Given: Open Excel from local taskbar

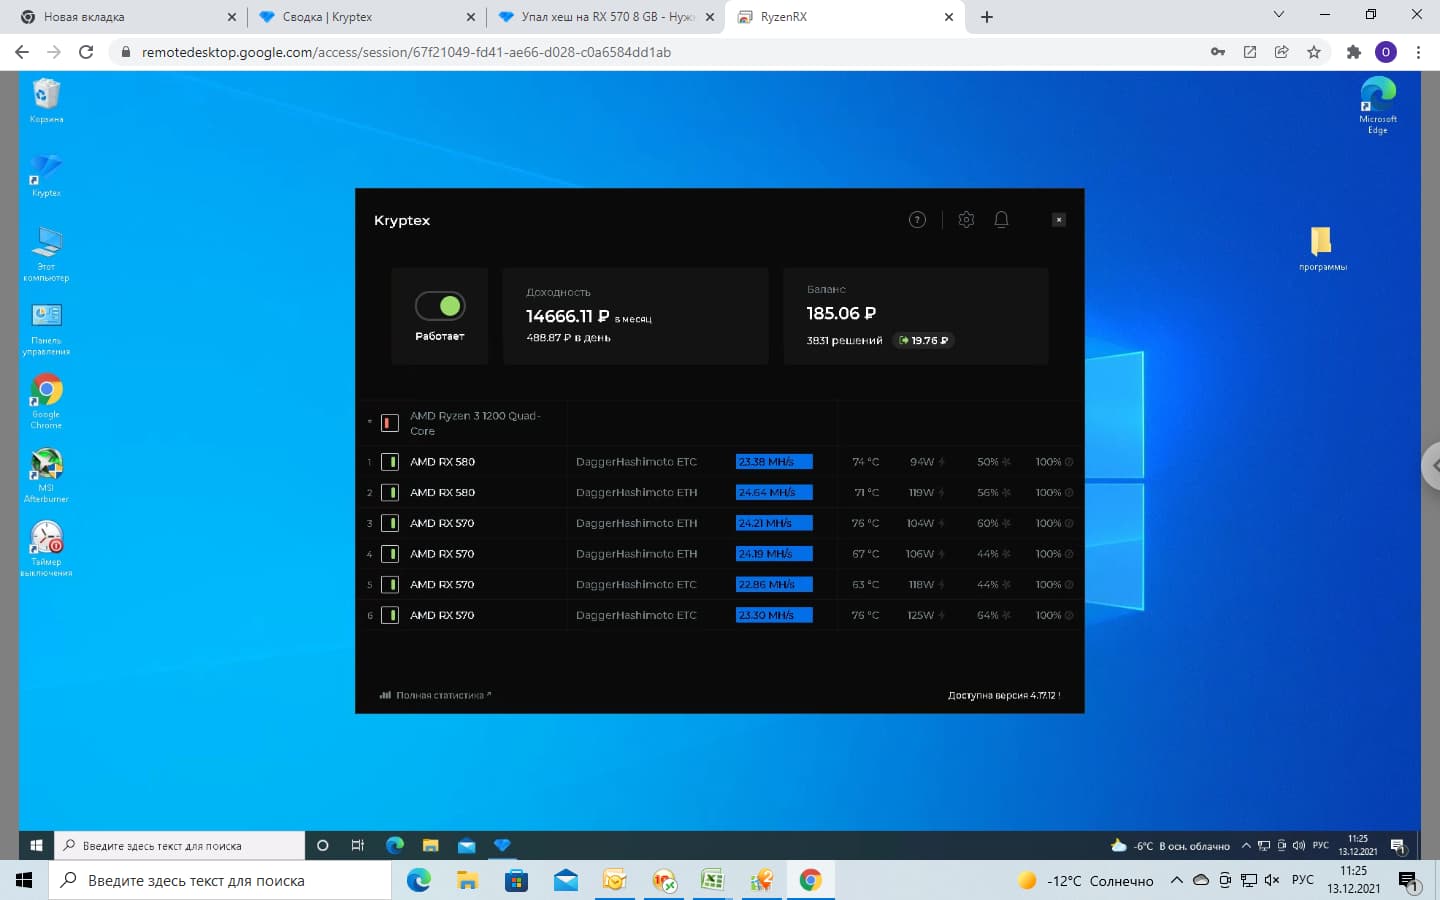Looking at the screenshot, I should [x=712, y=880].
